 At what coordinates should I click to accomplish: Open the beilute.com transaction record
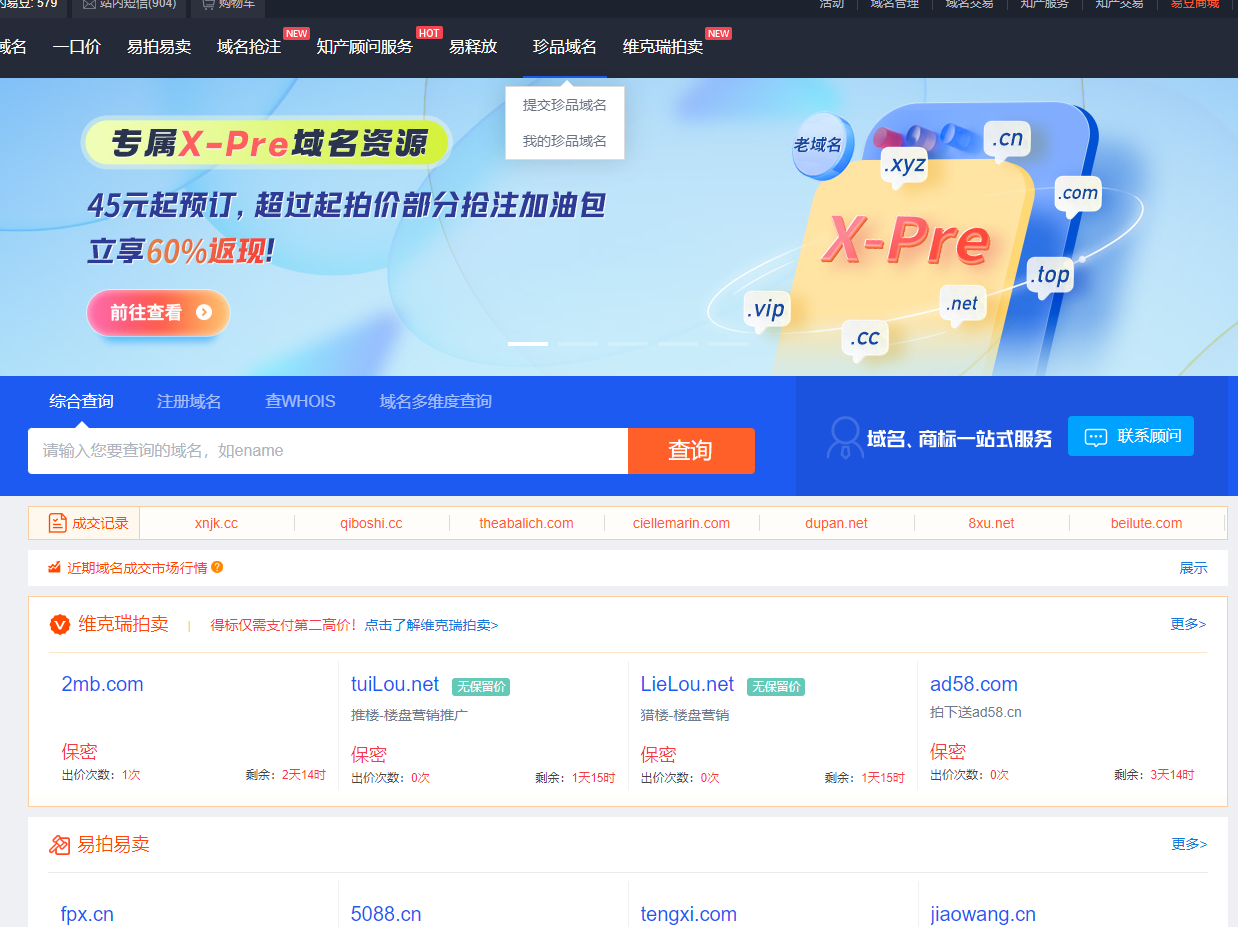pos(1146,523)
